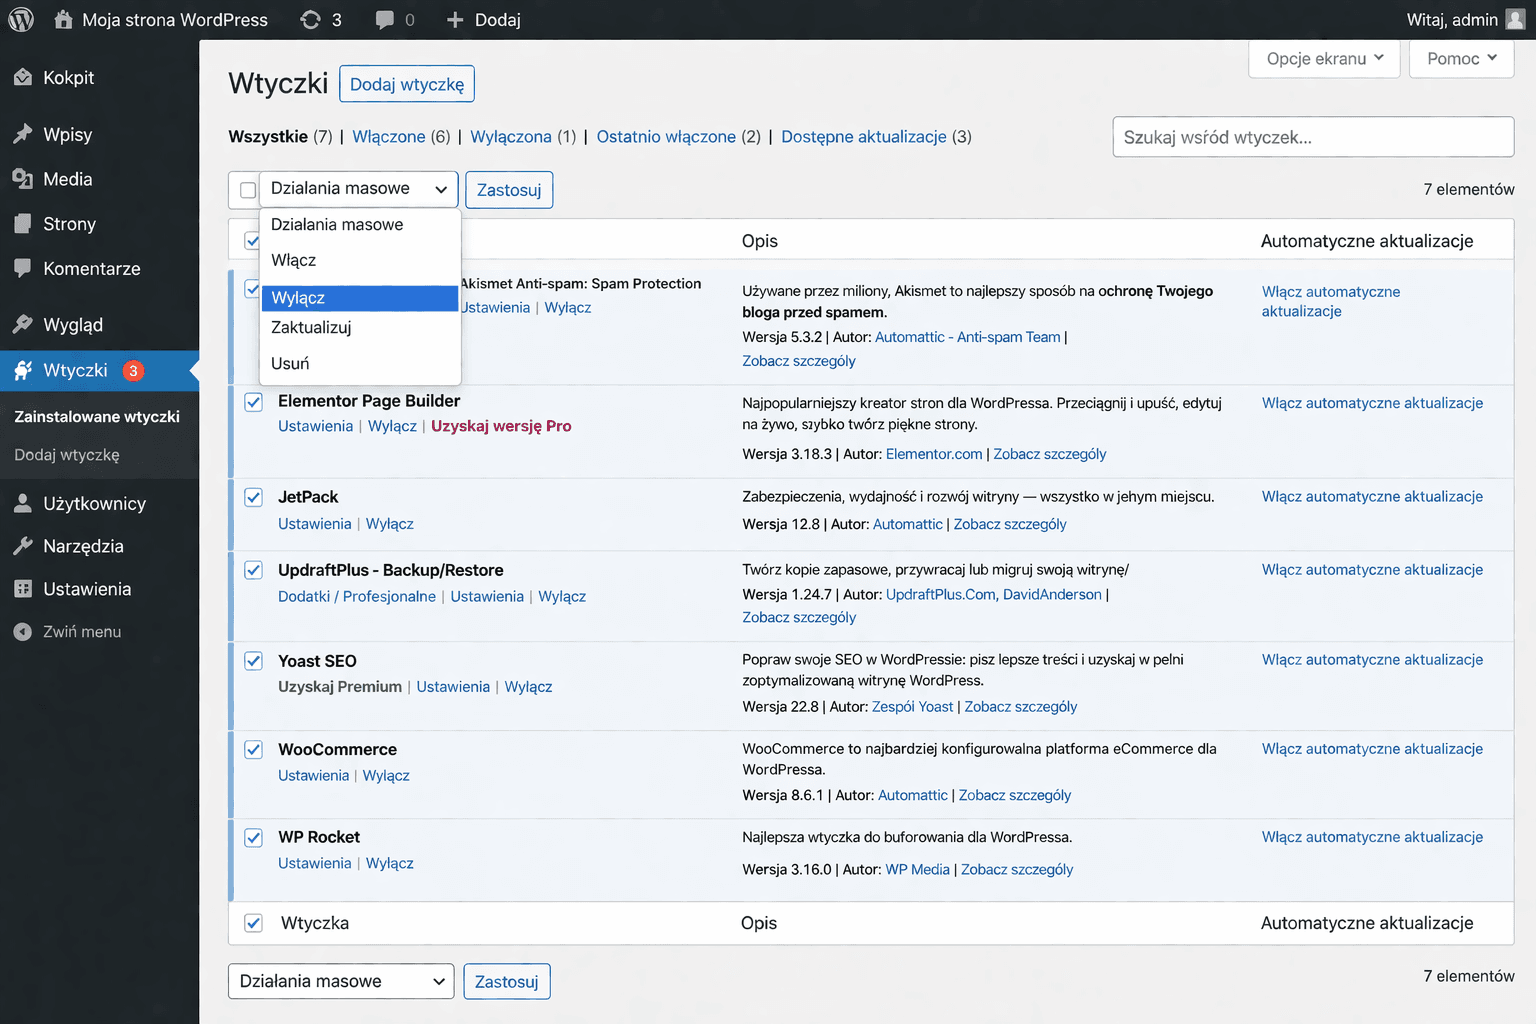
Task: Click the top Zastosuj button
Action: [x=509, y=190]
